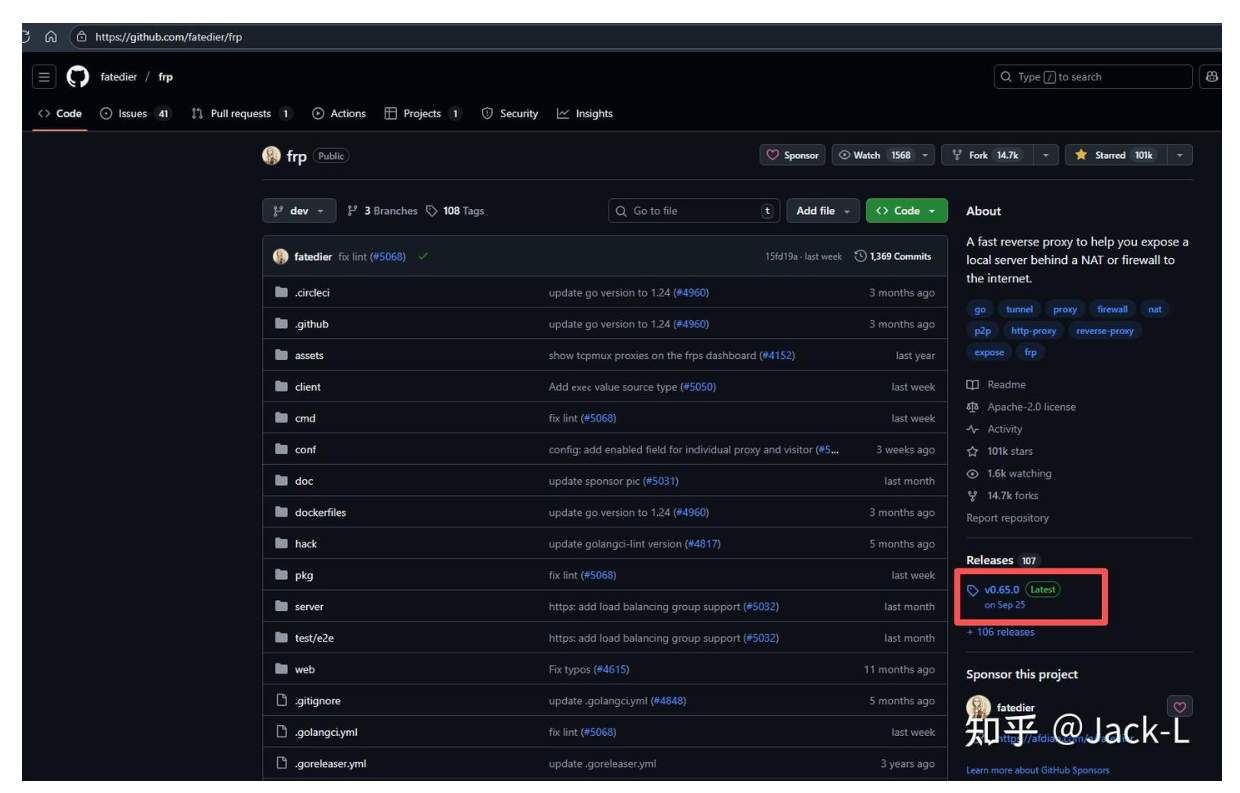Star toggle the frp repository
Viewport: 1240px width, 793px height.
point(1114,155)
